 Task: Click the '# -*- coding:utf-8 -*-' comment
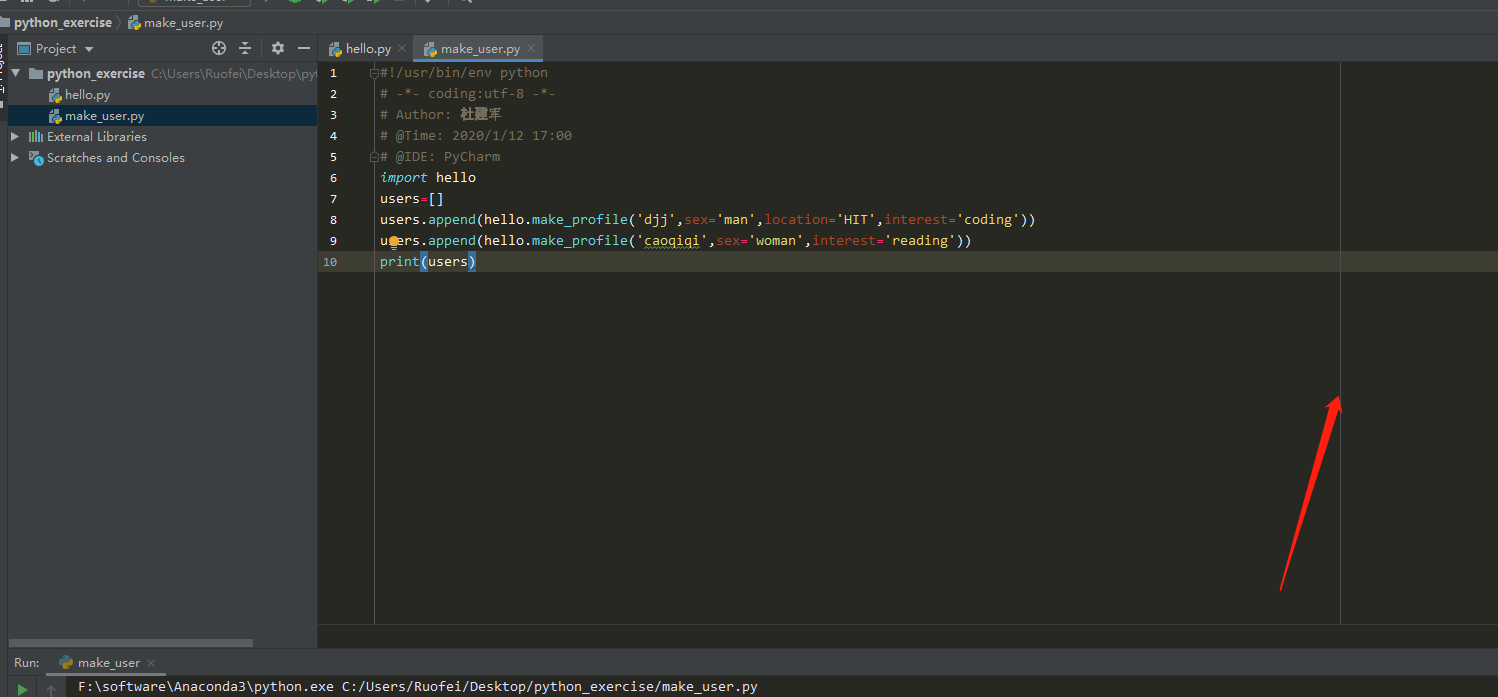pos(468,94)
